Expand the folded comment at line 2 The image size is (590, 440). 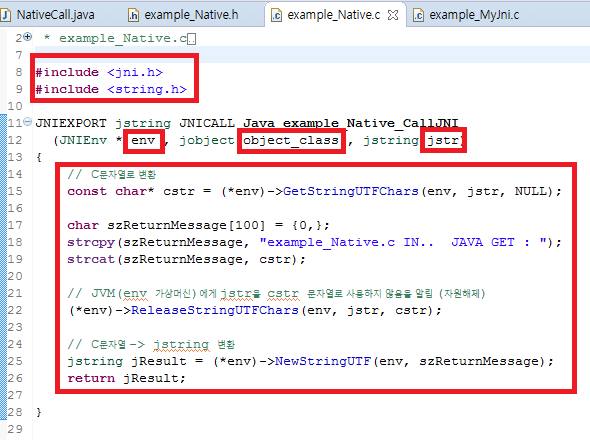(x=27, y=37)
